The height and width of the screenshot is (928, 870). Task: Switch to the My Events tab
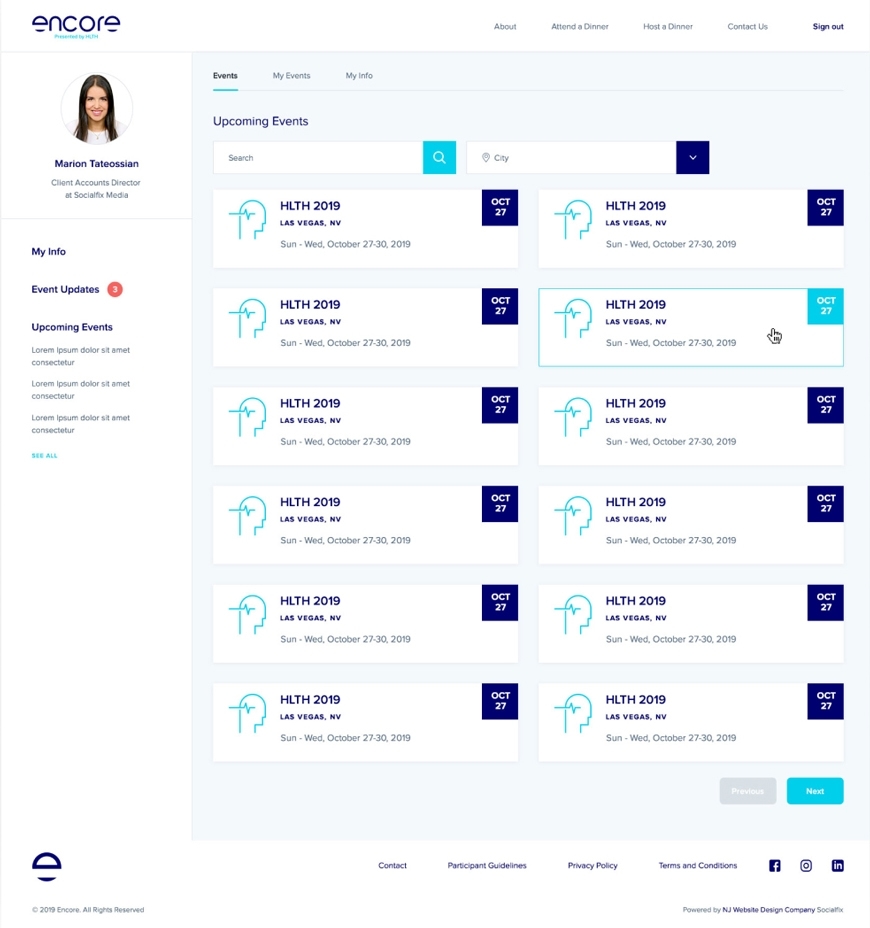291,76
